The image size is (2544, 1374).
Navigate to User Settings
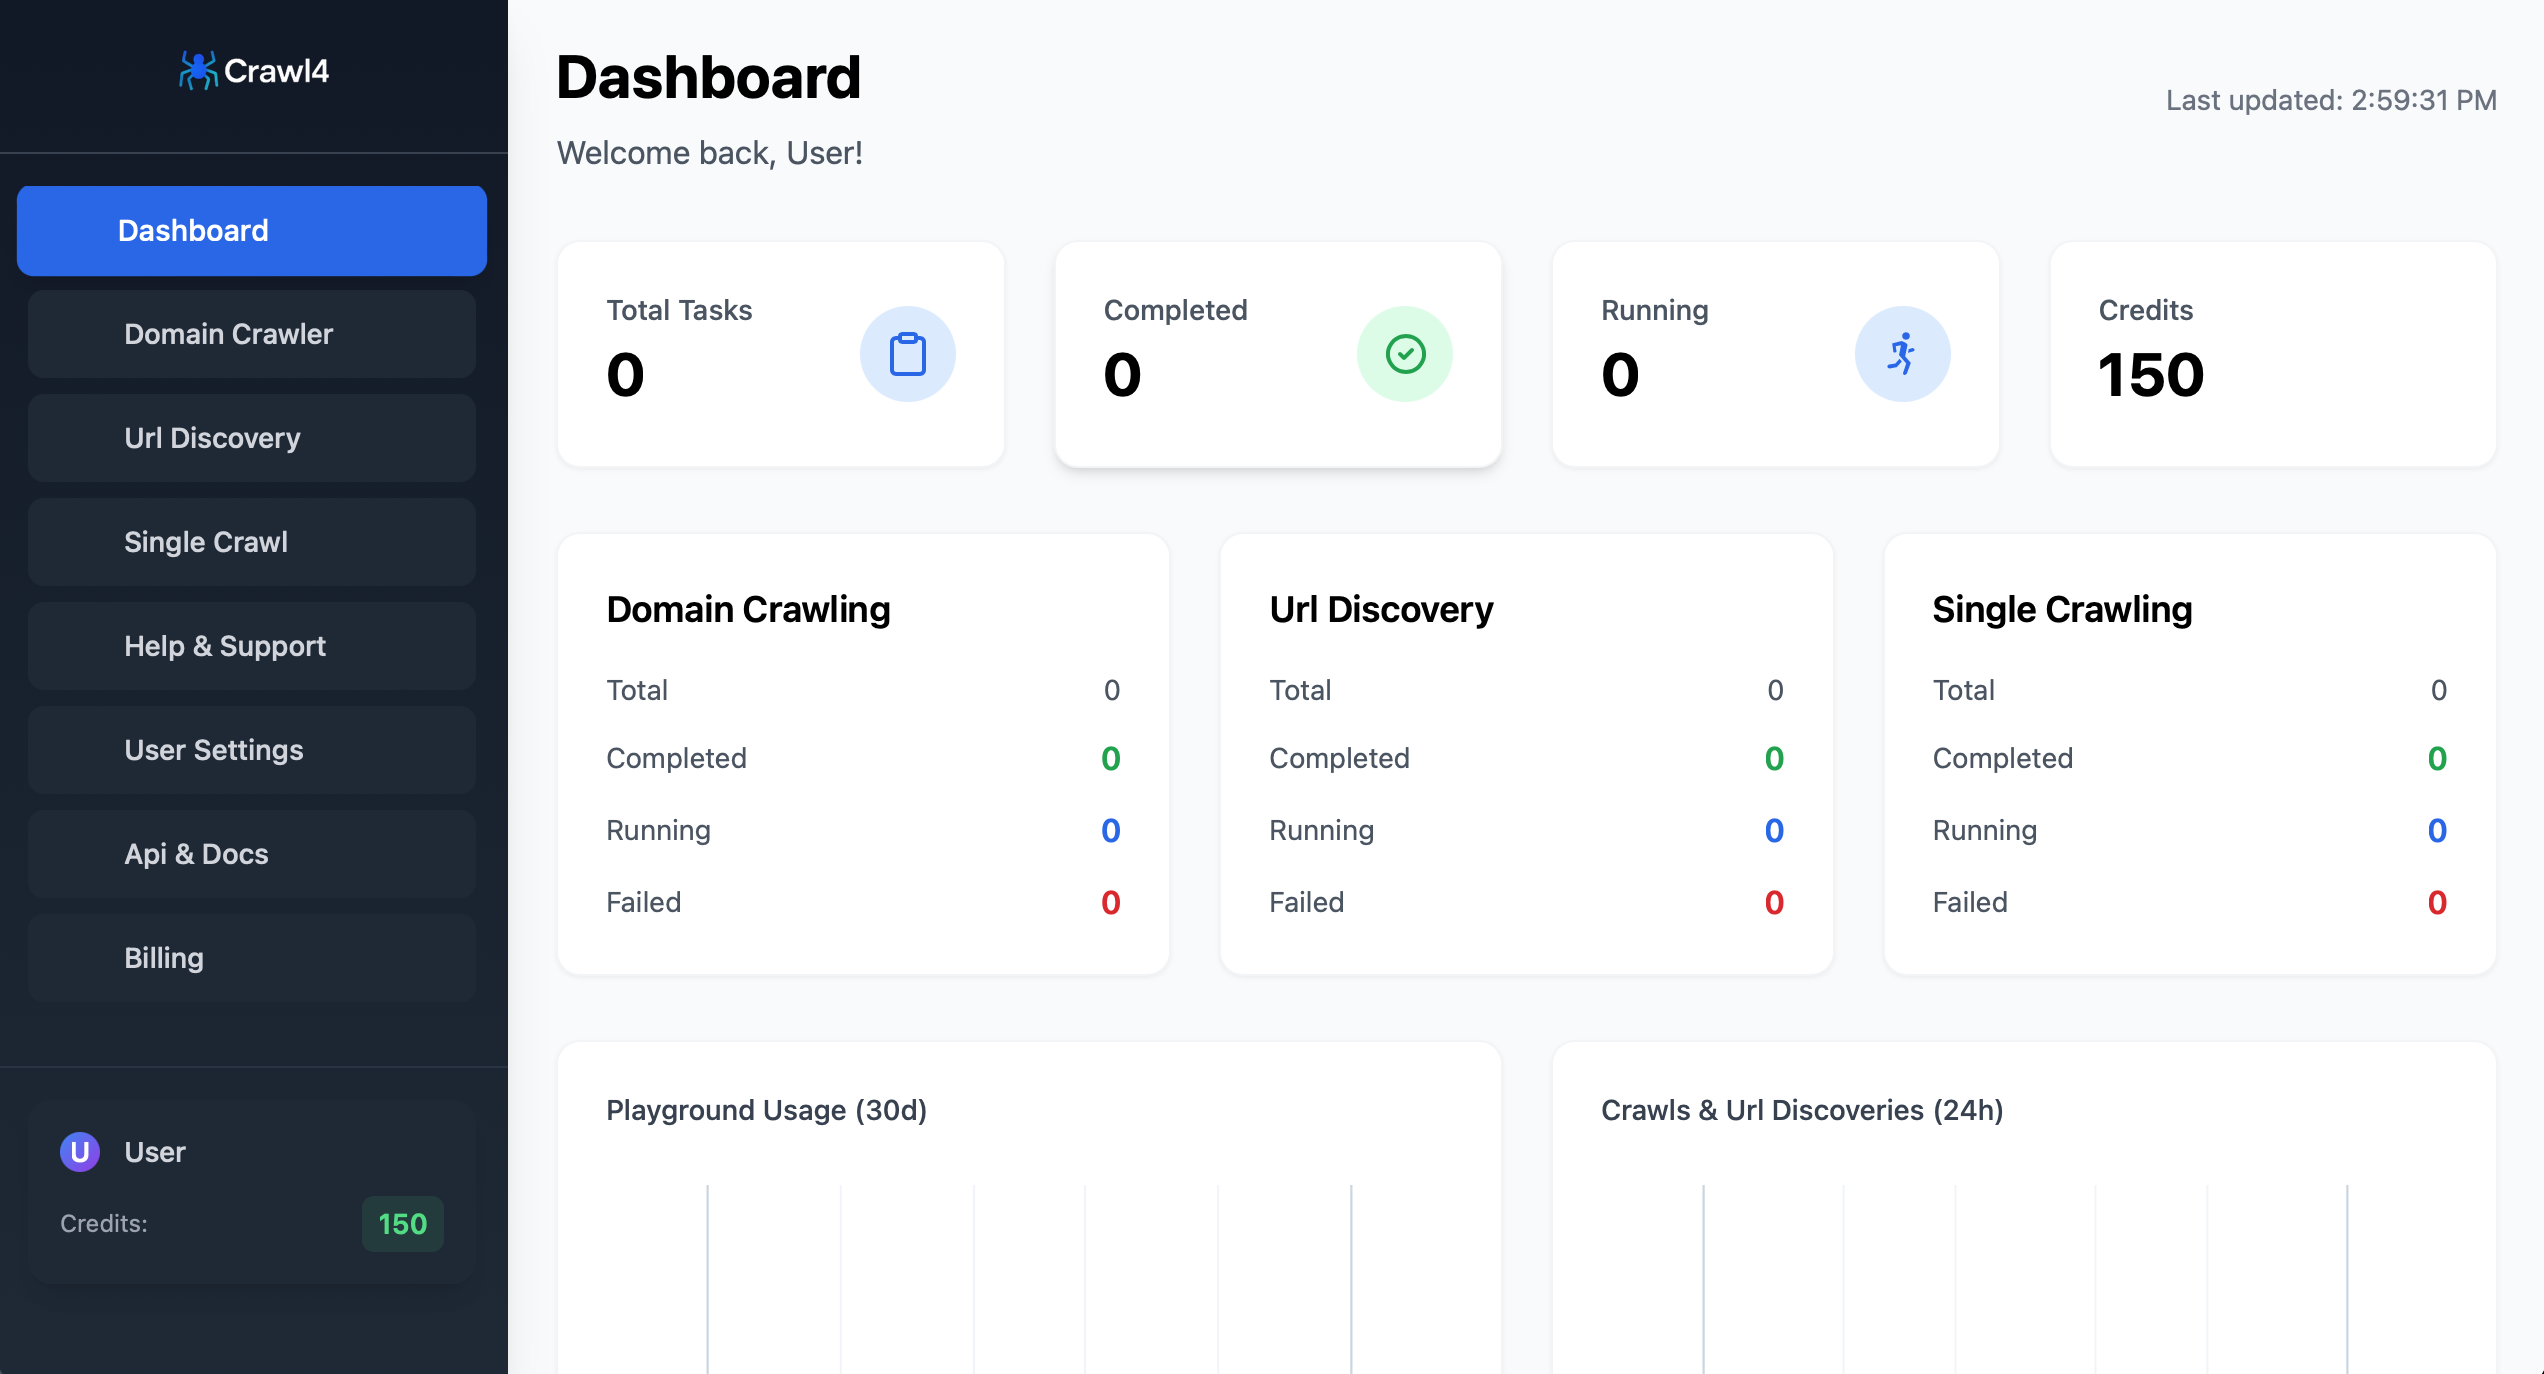click(x=252, y=750)
